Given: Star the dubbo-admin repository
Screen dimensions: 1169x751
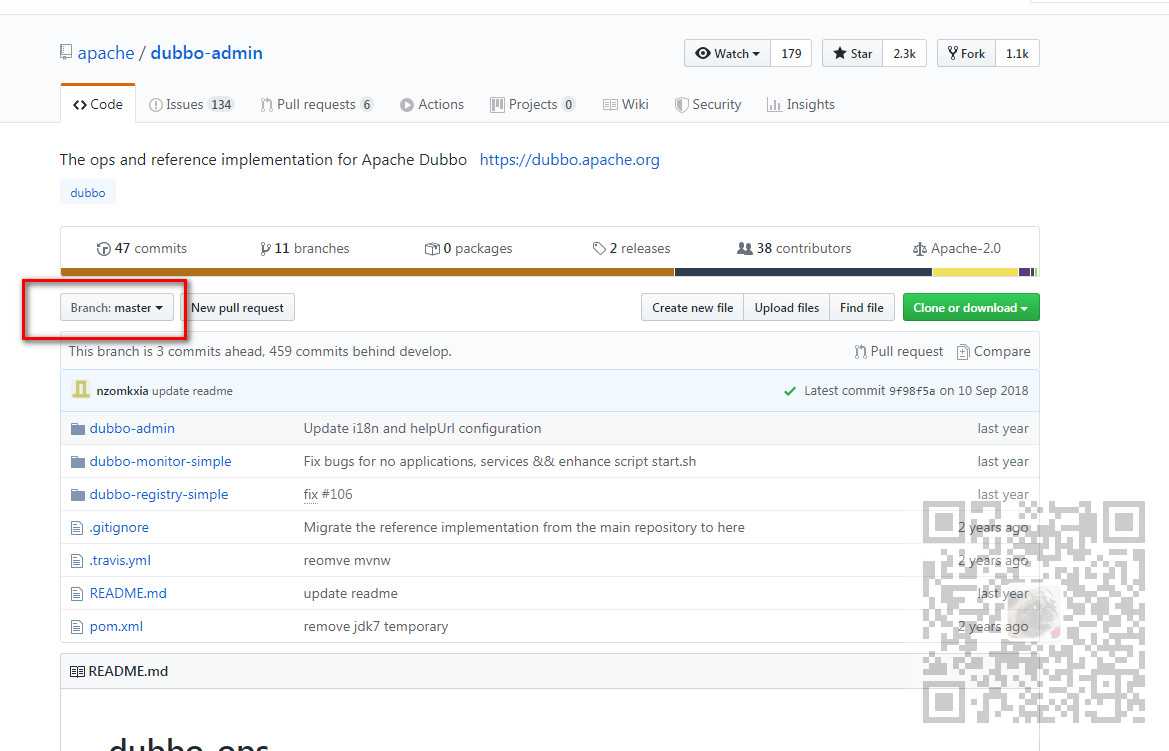Looking at the screenshot, I should [853, 53].
